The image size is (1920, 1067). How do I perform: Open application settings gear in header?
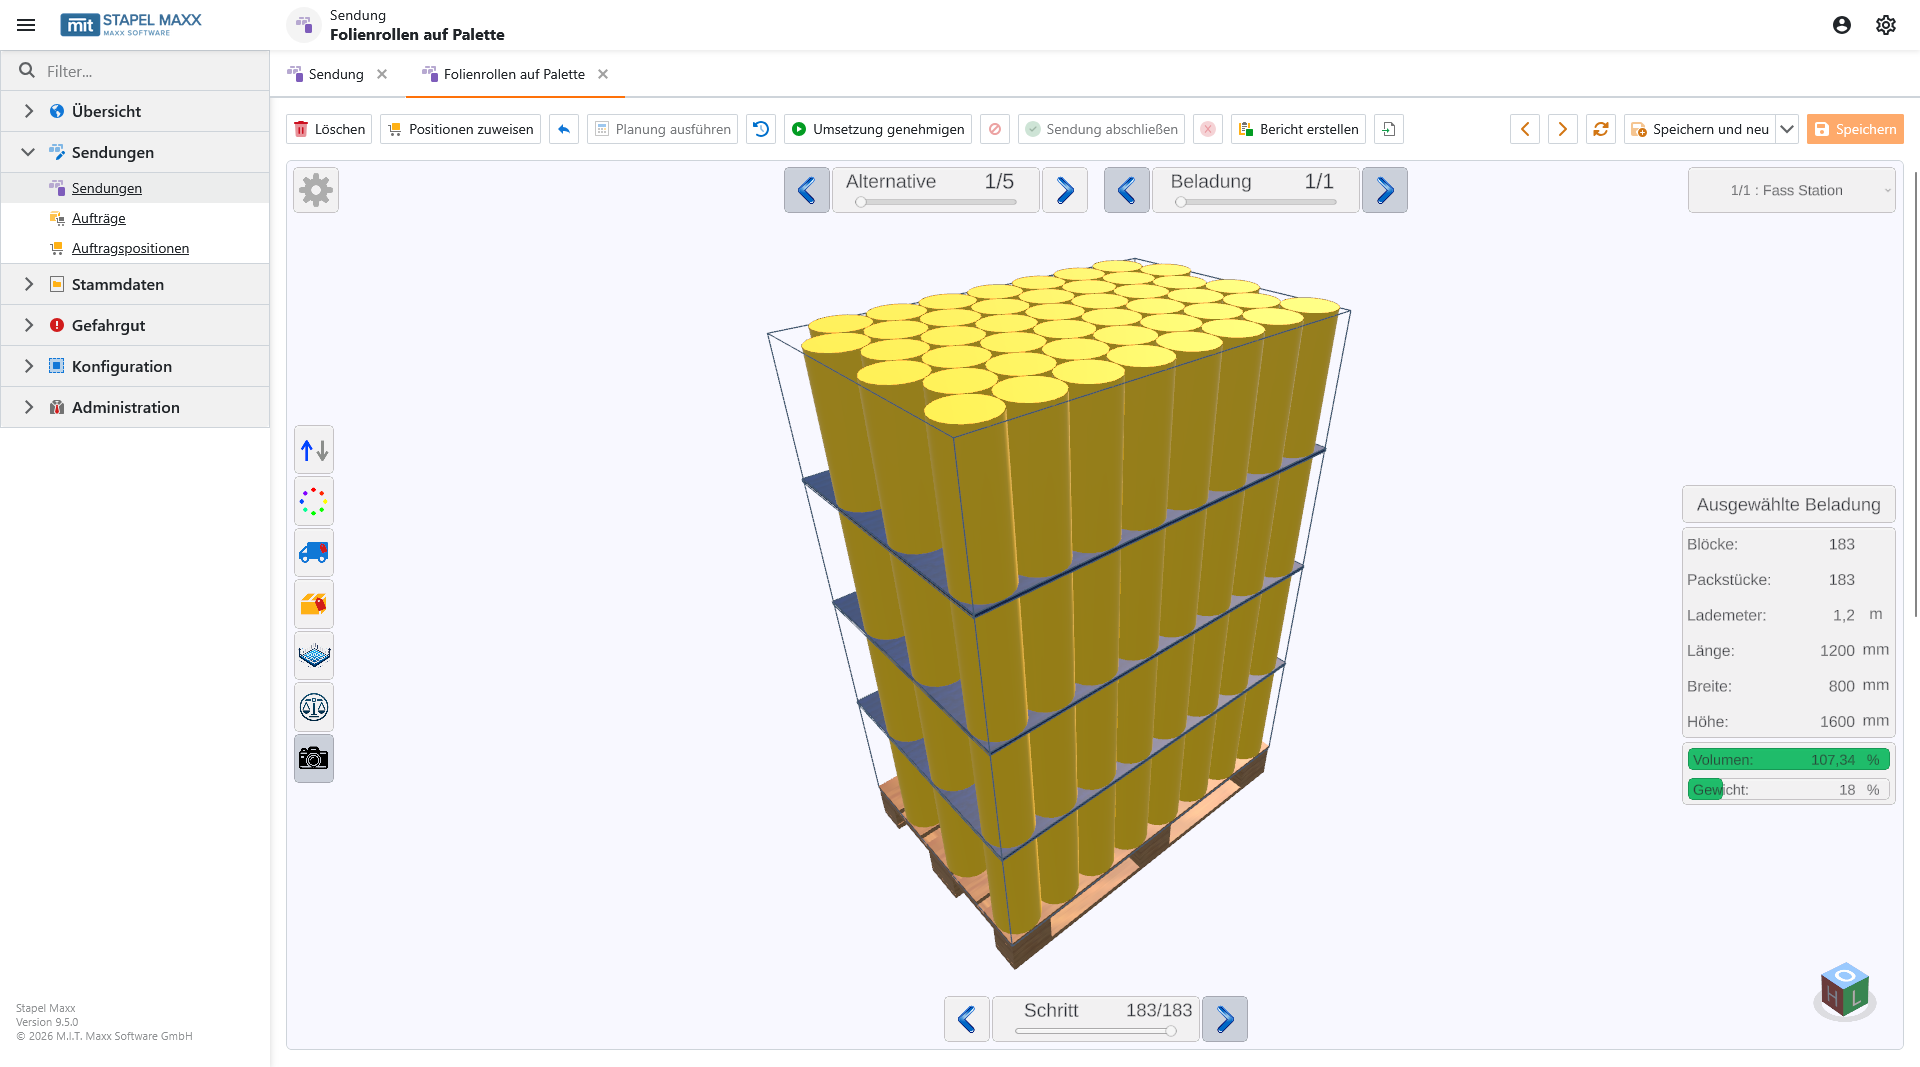[1886, 25]
